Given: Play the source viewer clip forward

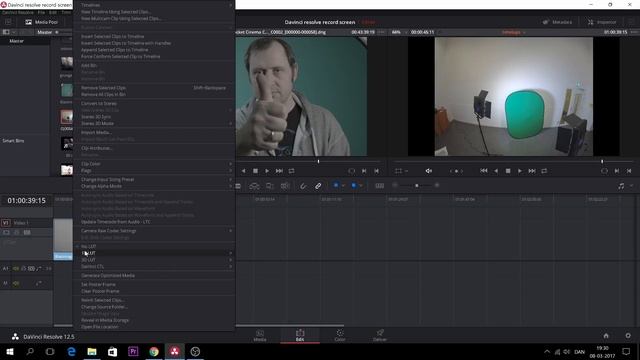Looking at the screenshot, I should (267, 171).
